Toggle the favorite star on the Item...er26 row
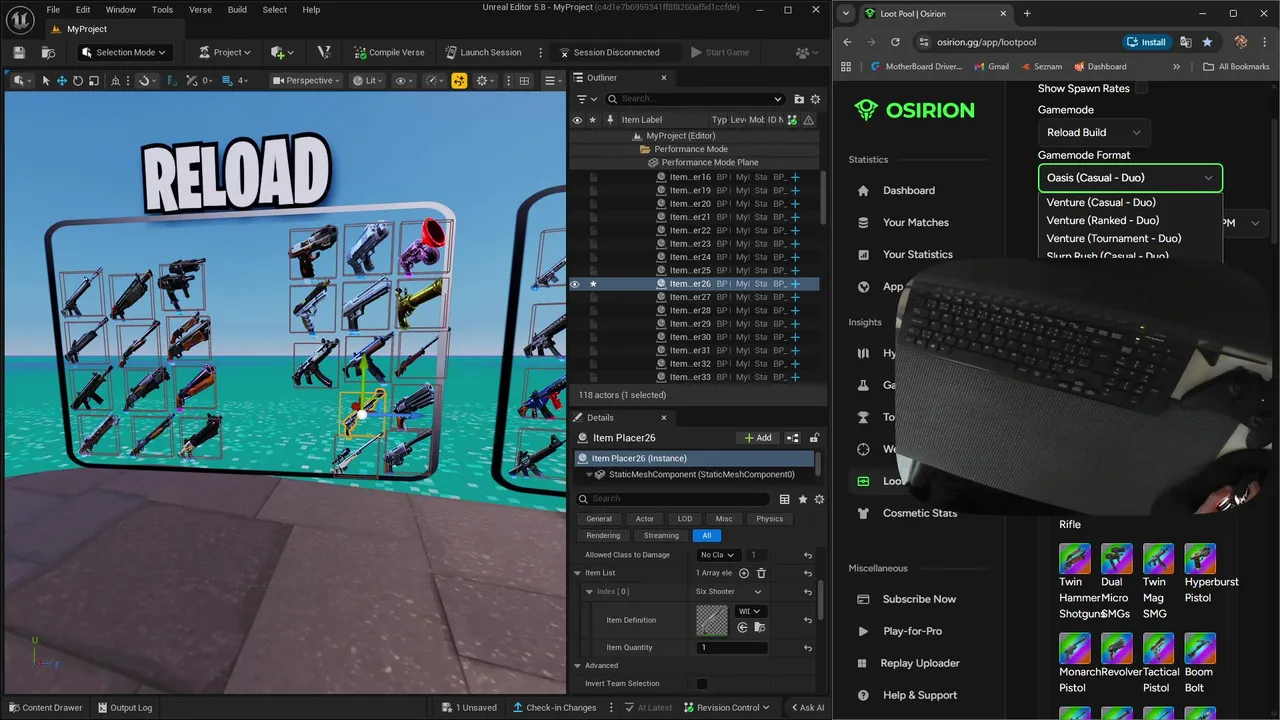1280x720 pixels. pyautogui.click(x=593, y=284)
